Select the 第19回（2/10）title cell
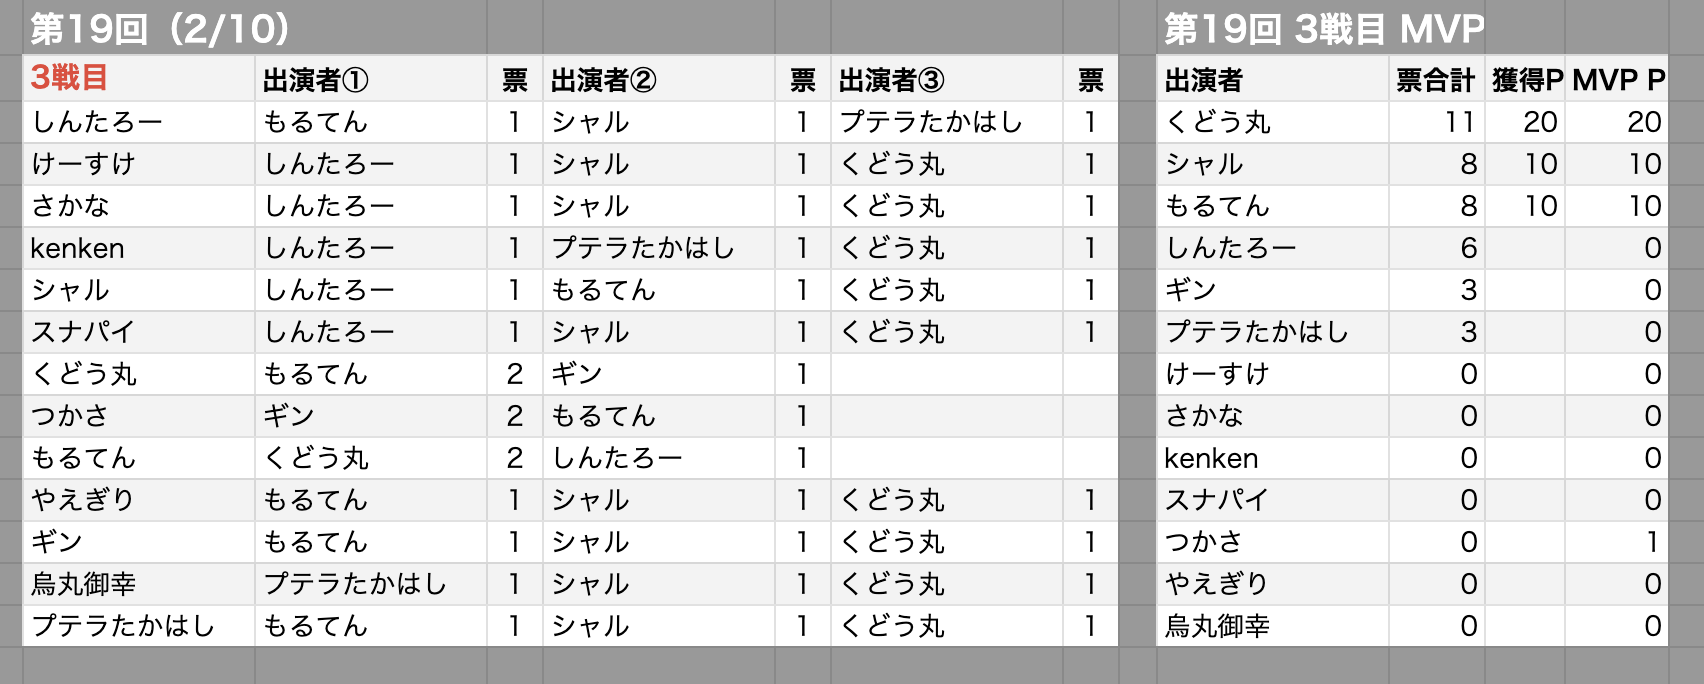The height and width of the screenshot is (684, 1704). click(x=160, y=29)
